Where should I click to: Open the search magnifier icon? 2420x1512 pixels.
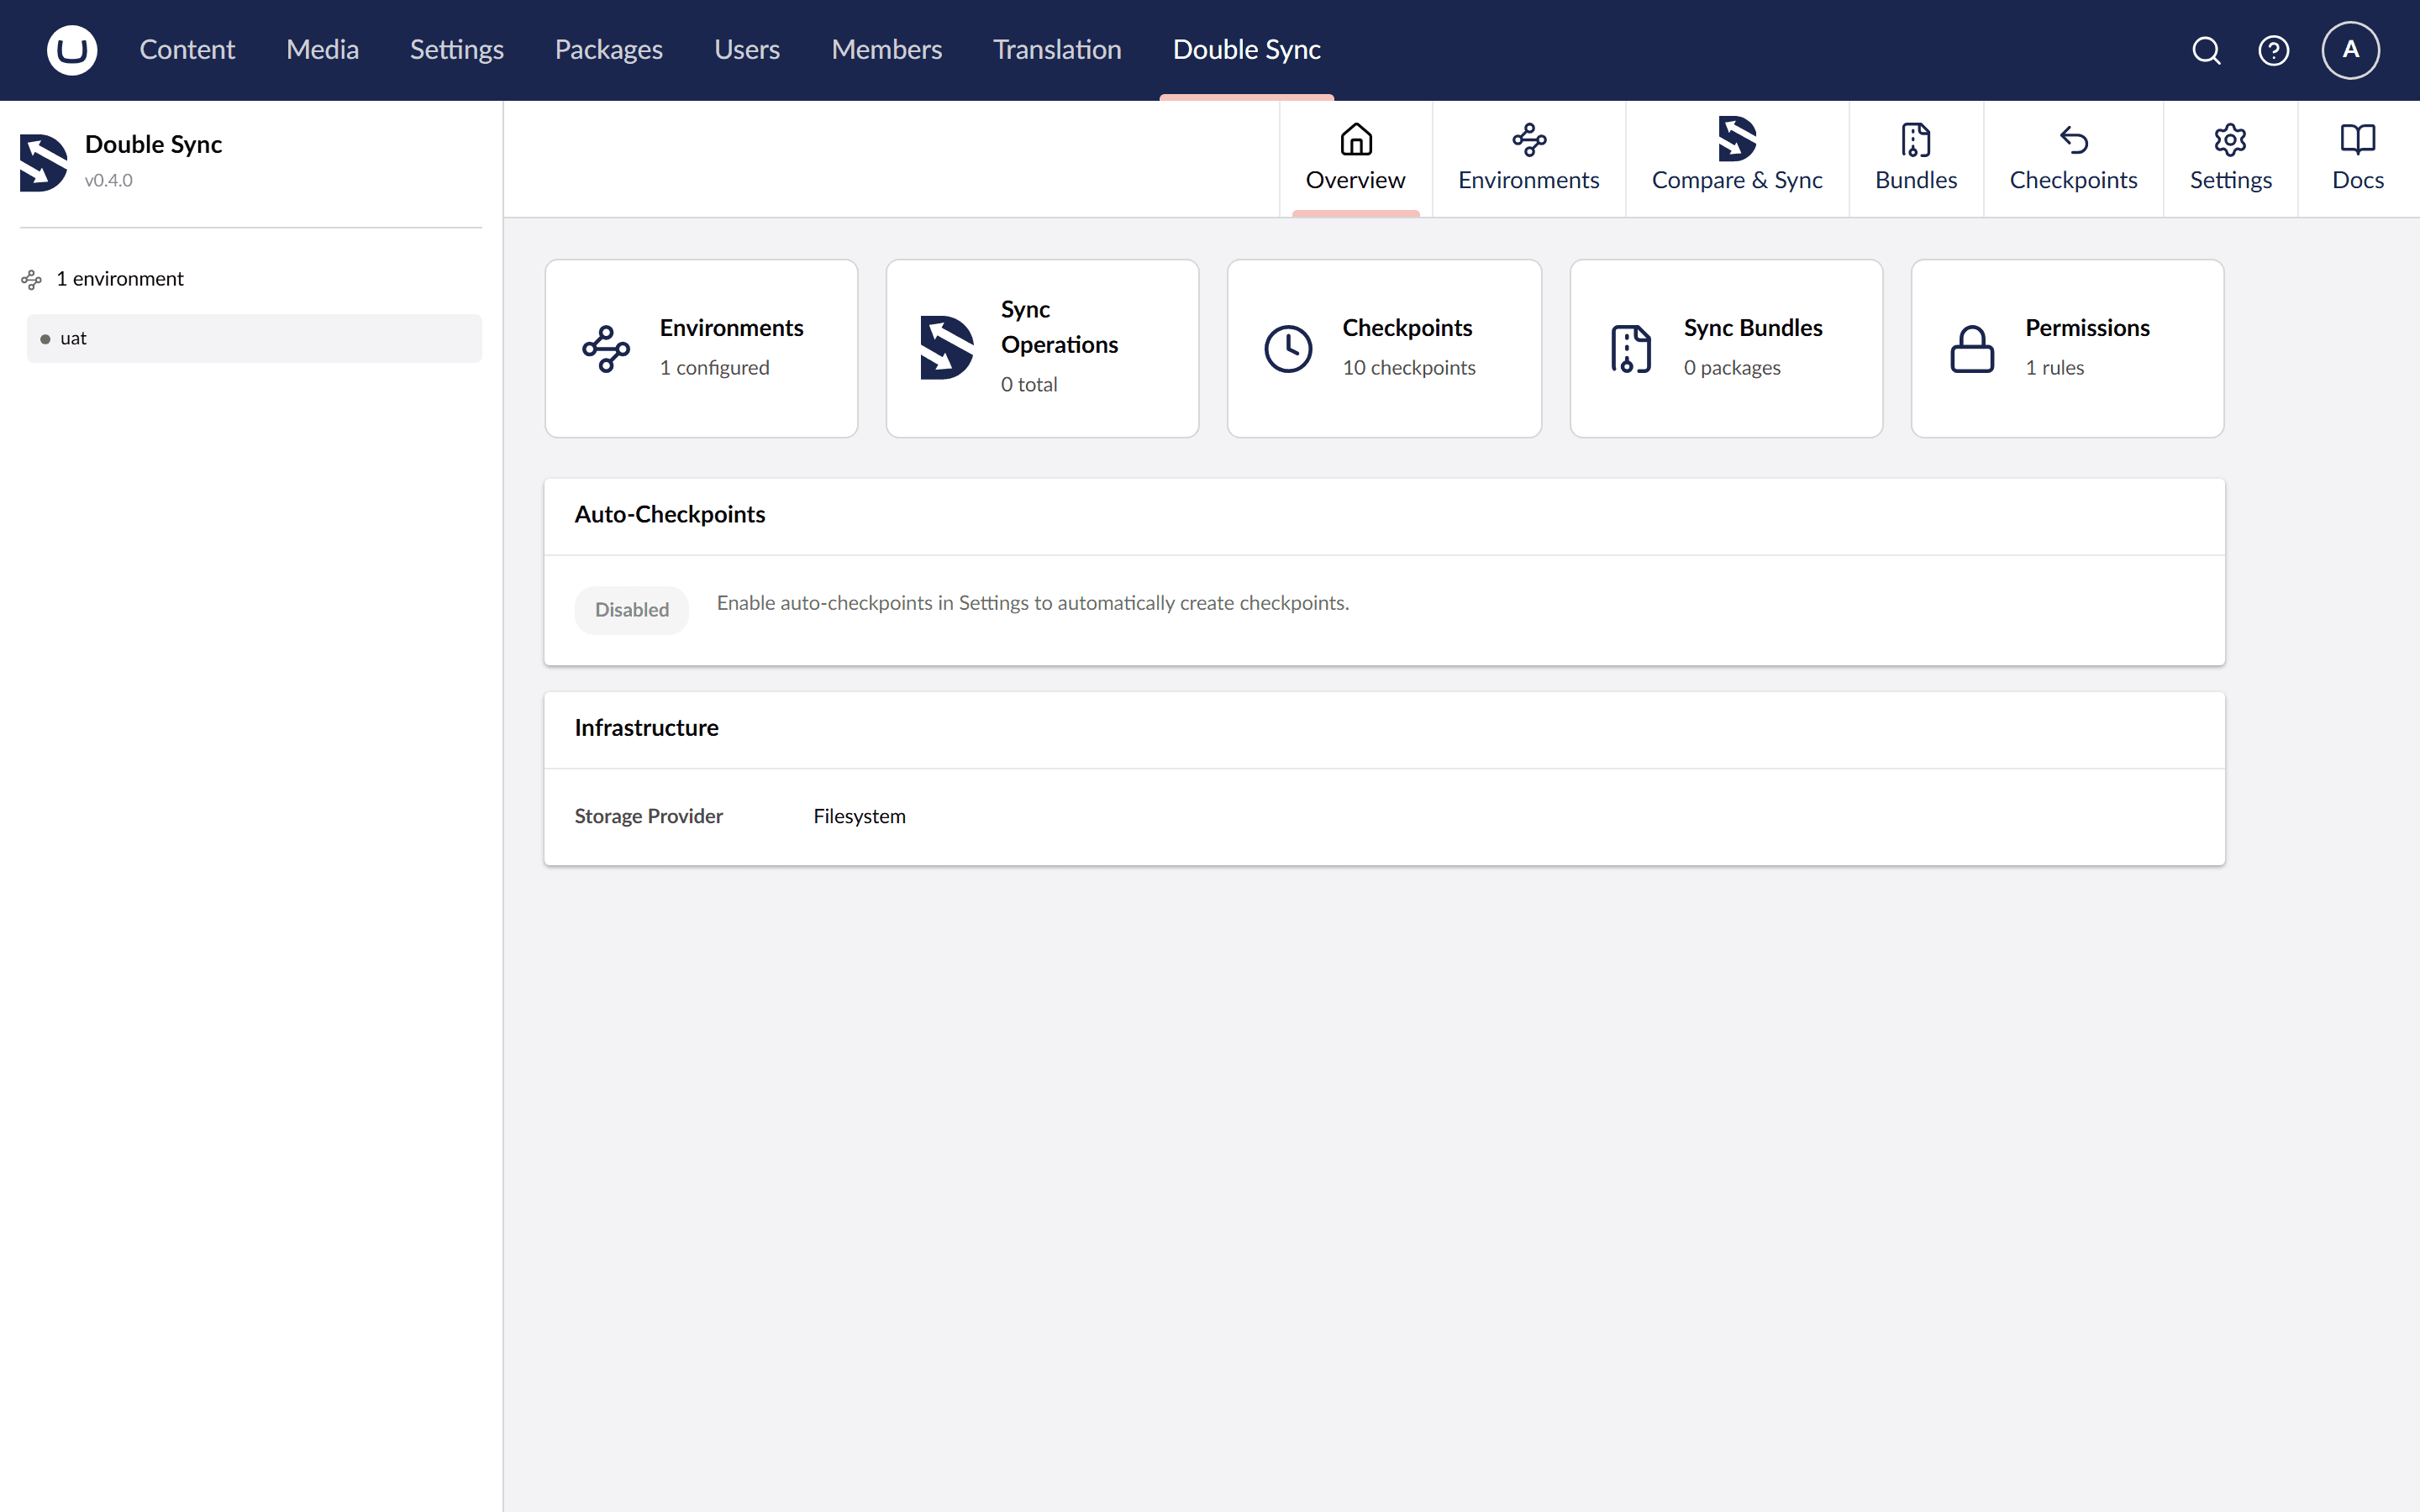tap(2206, 50)
